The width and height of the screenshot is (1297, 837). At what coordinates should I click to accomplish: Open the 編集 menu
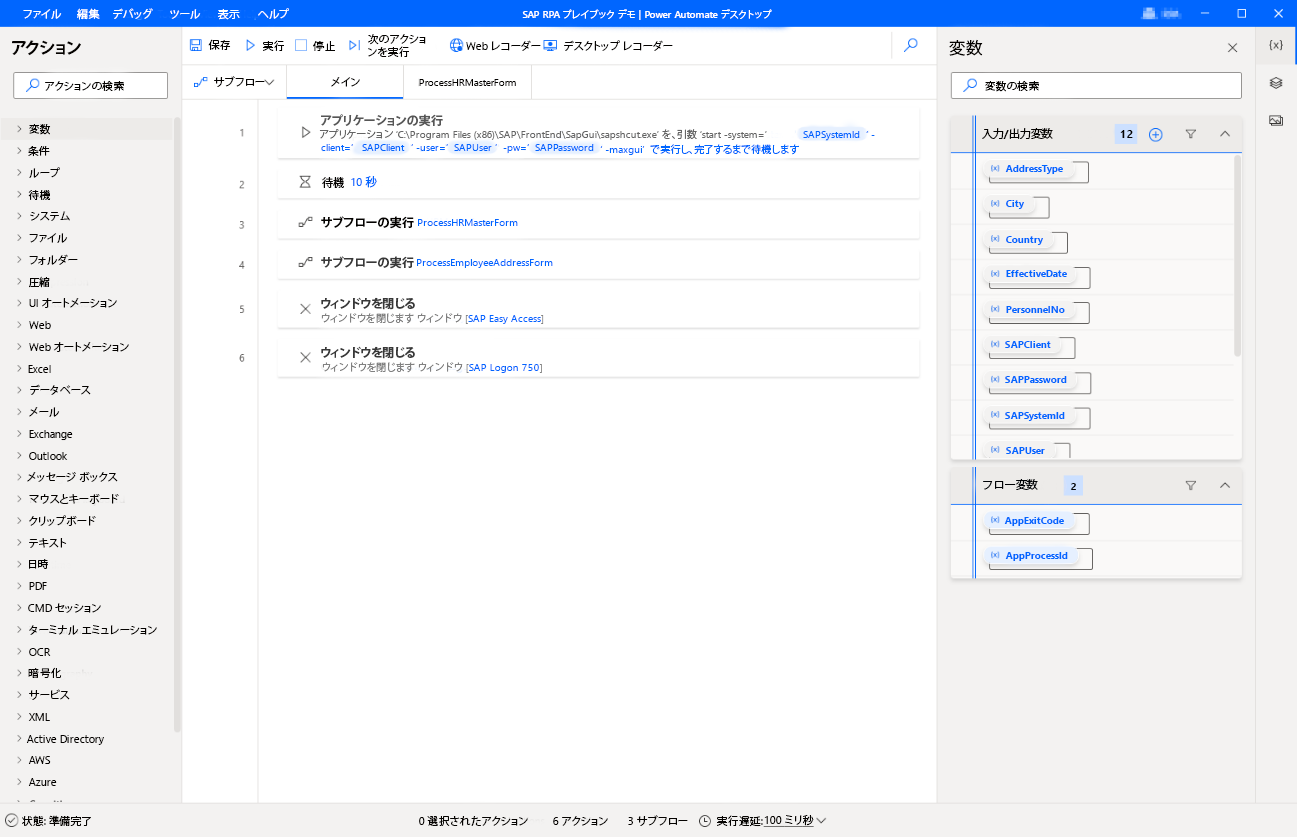pos(88,14)
